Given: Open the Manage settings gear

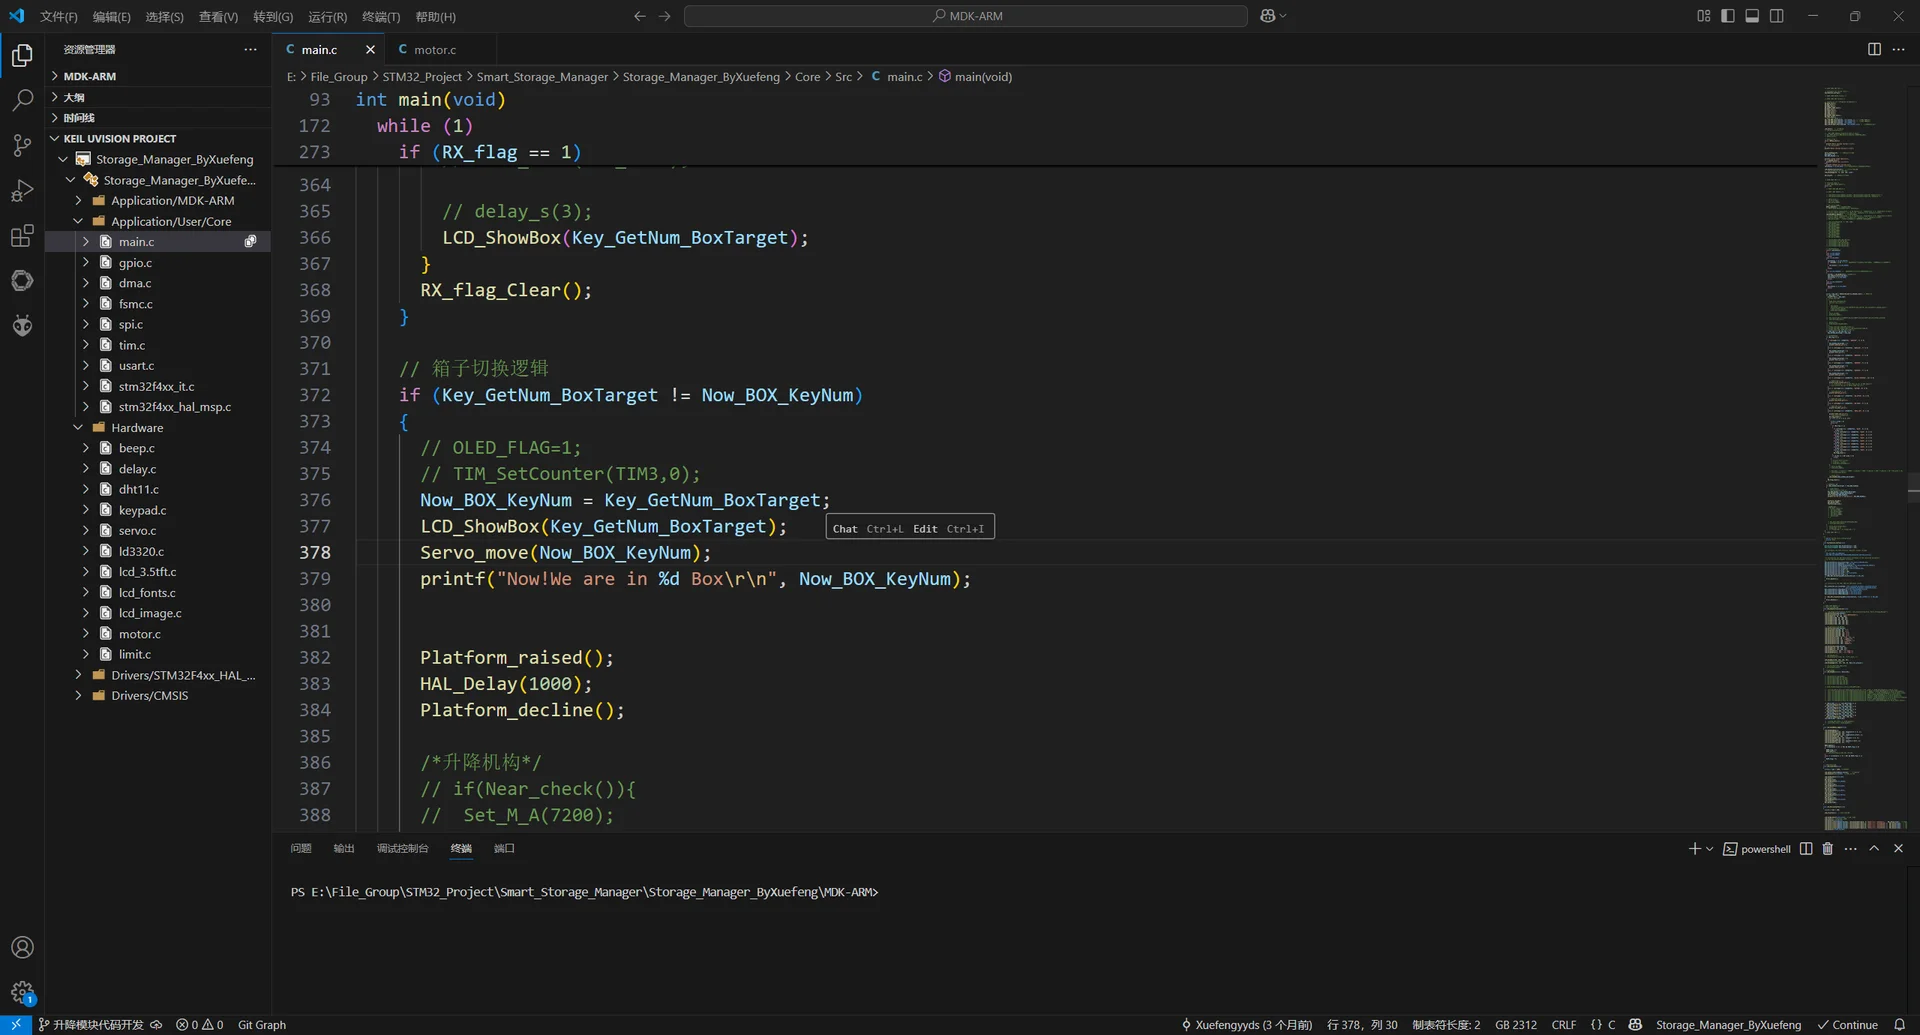Looking at the screenshot, I should coord(22,992).
